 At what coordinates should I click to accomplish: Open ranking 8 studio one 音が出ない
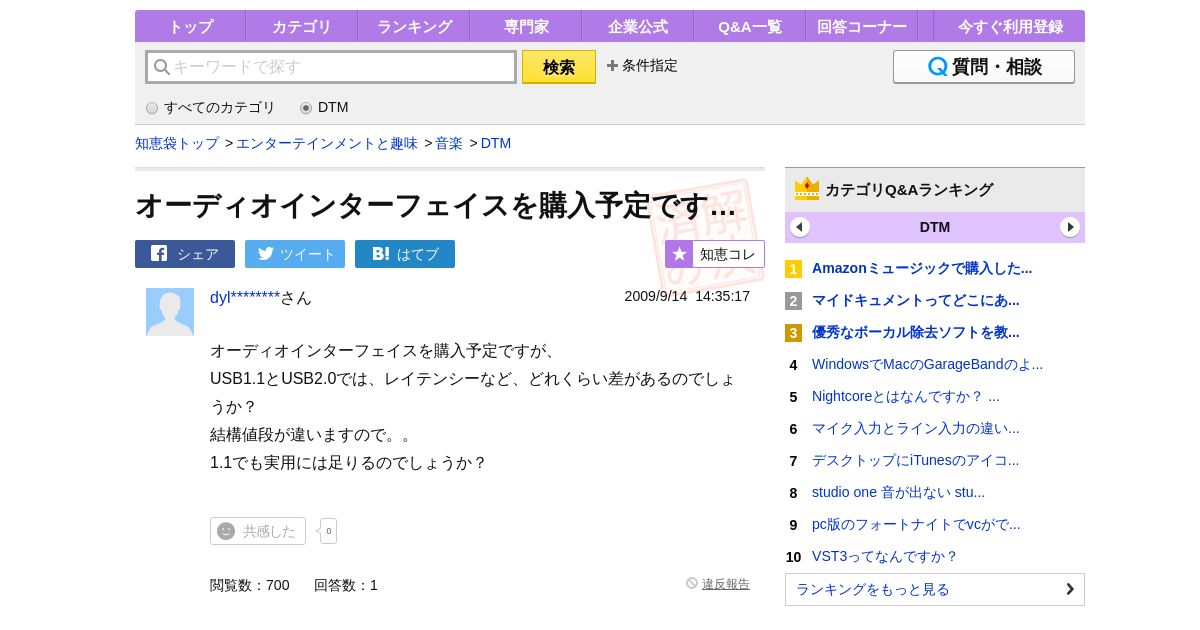898,492
